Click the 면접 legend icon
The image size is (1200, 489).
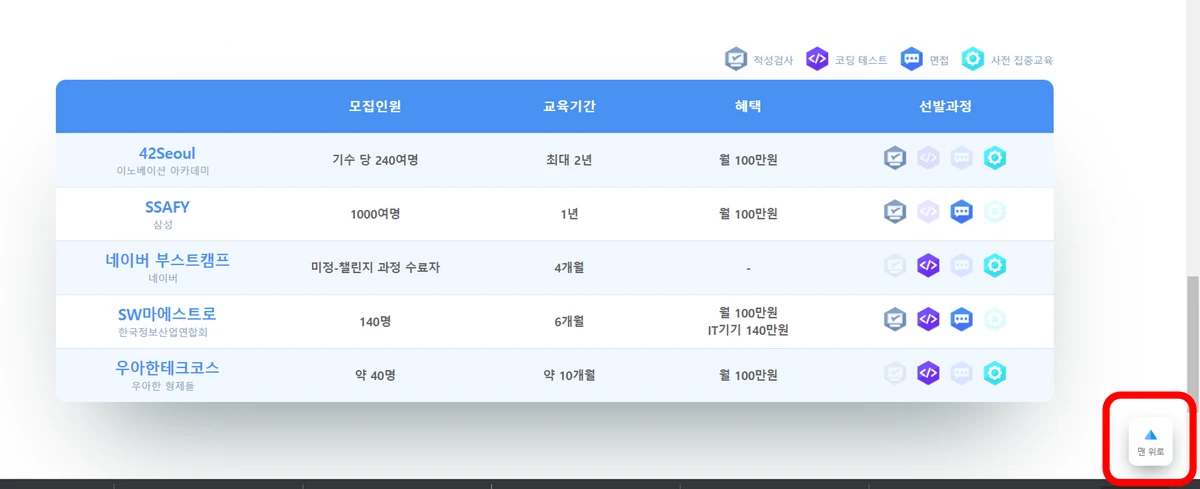pos(911,59)
